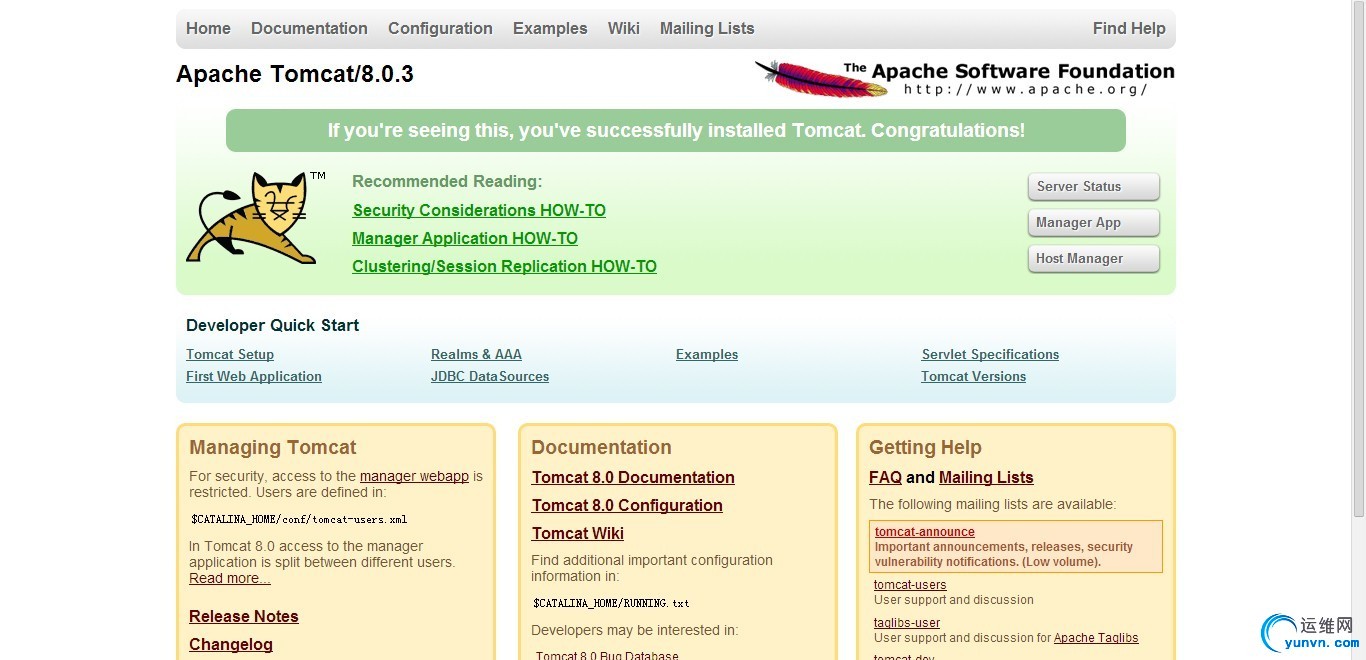The height and width of the screenshot is (660, 1366).
Task: Open Manager Application HOW-TO link
Action: click(465, 238)
